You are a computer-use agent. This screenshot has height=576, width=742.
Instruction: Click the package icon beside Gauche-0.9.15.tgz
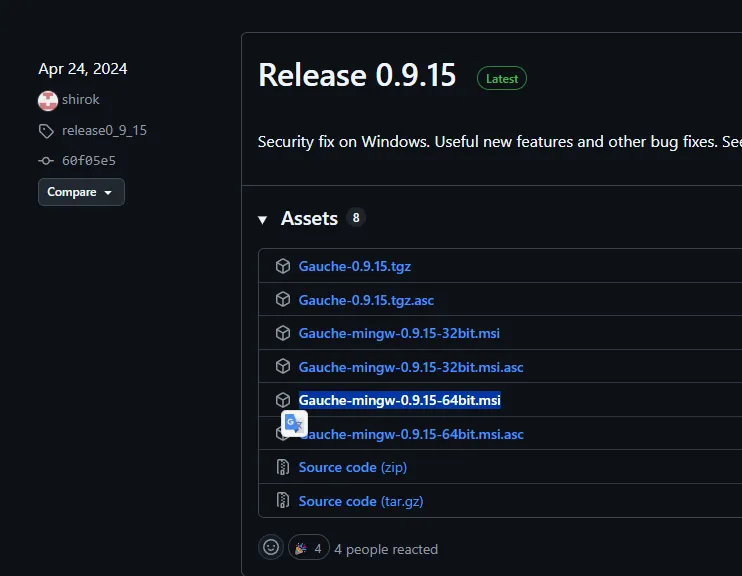tap(283, 267)
